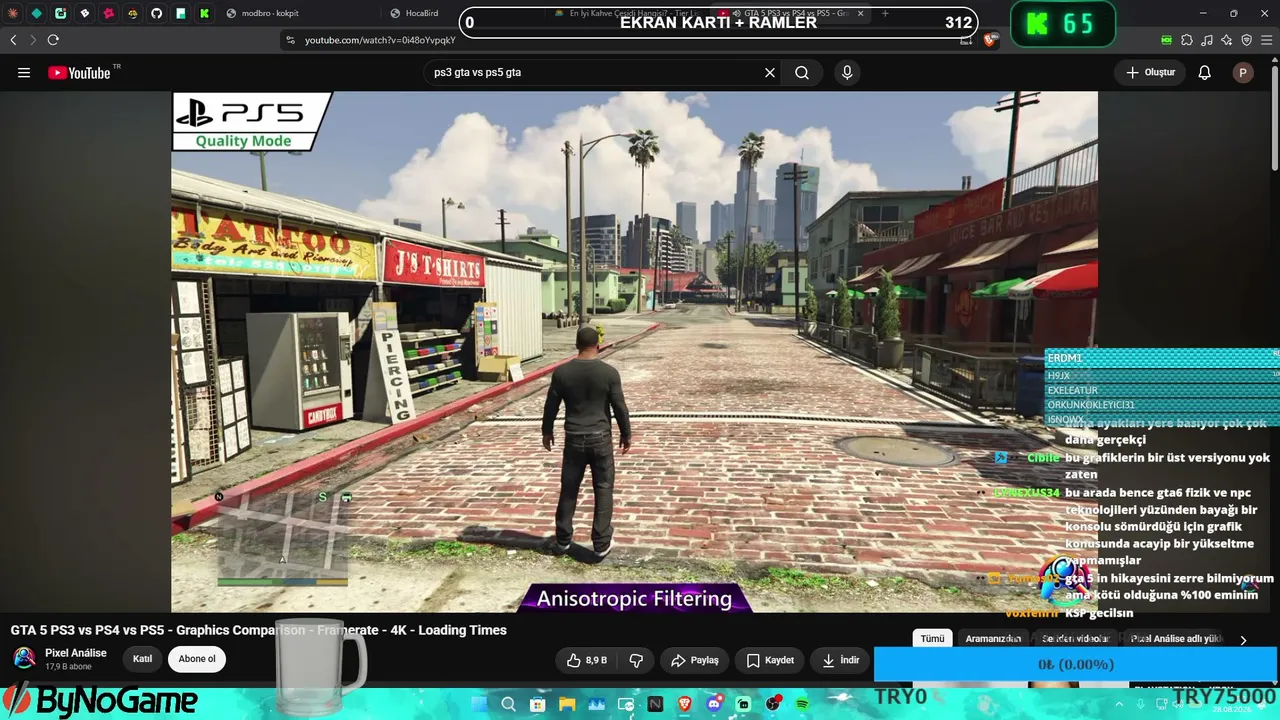Click the video title text
The width and height of the screenshot is (1280, 720).
point(259,630)
